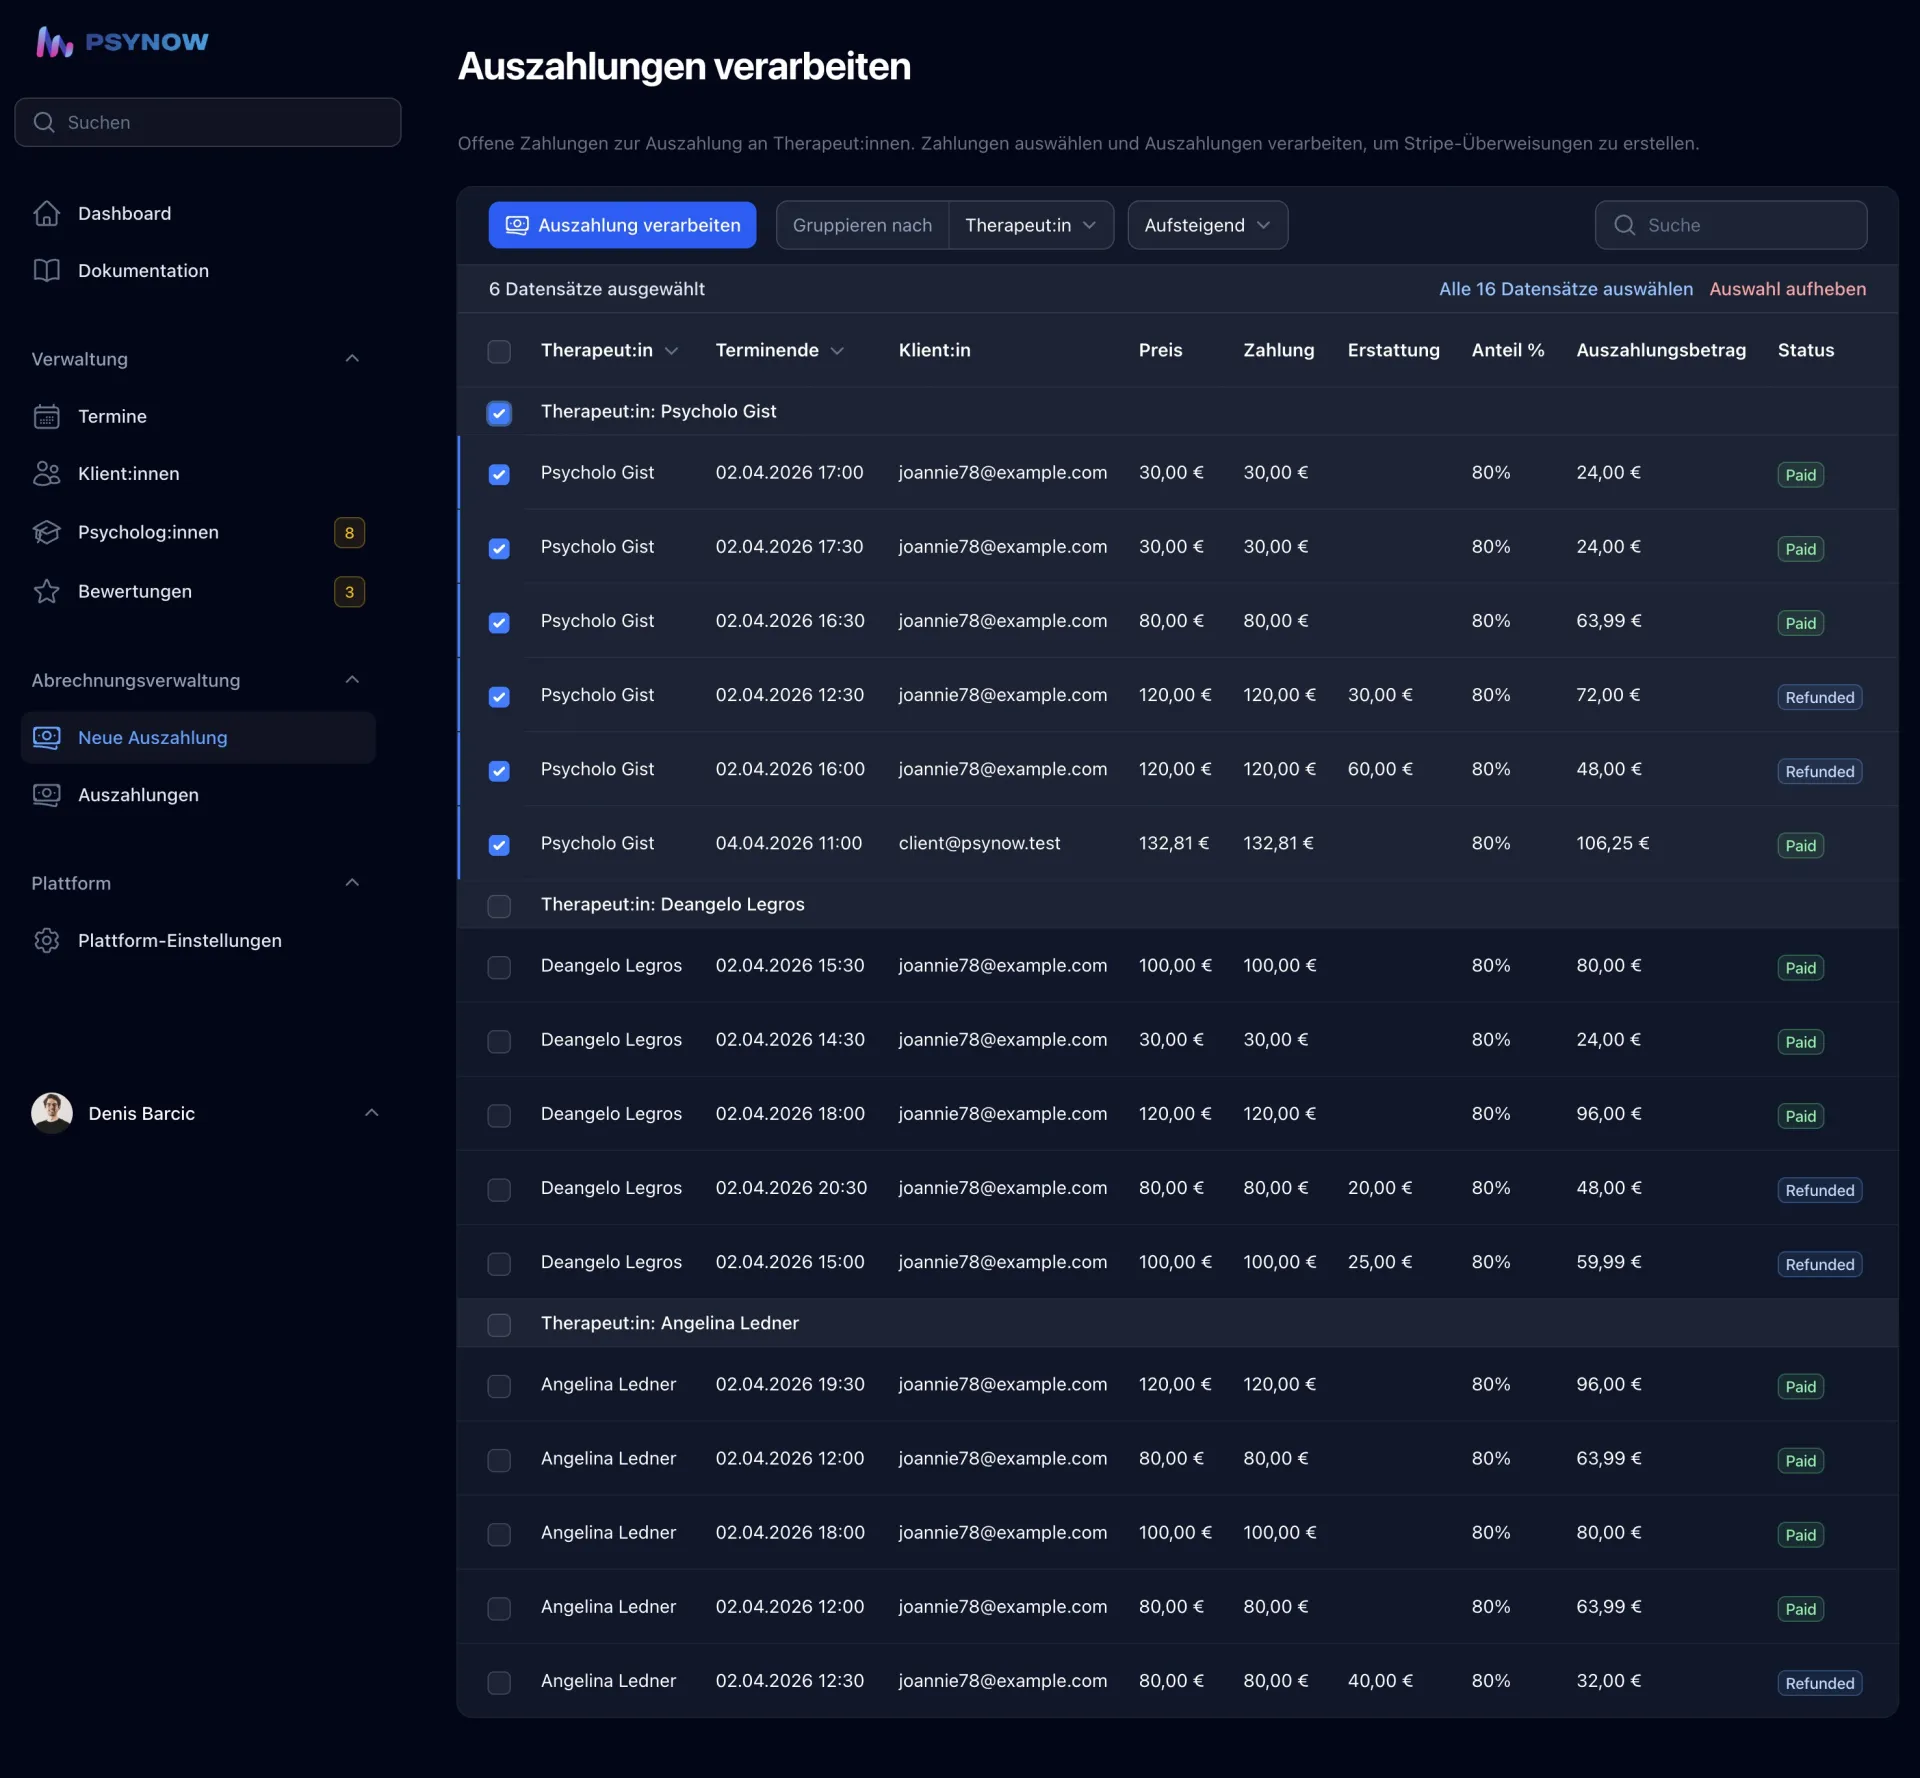Check the Deangelo Legros 15:30 row
1920x1778 pixels.
(499, 967)
